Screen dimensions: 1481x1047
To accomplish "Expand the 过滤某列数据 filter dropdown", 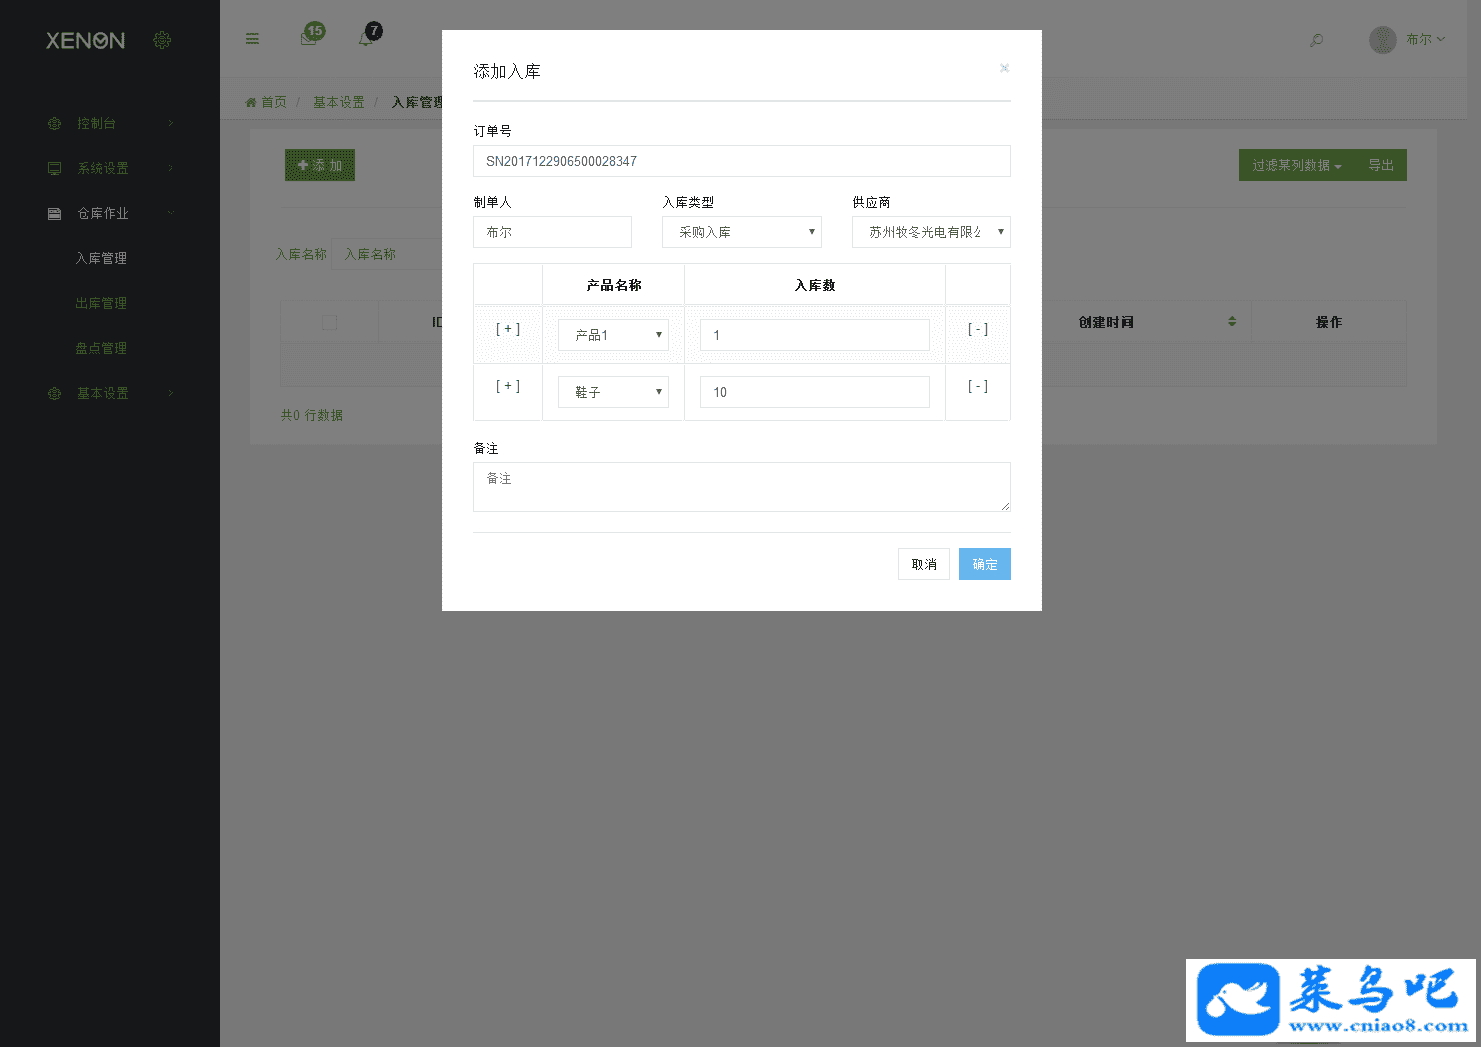I will click(1296, 165).
